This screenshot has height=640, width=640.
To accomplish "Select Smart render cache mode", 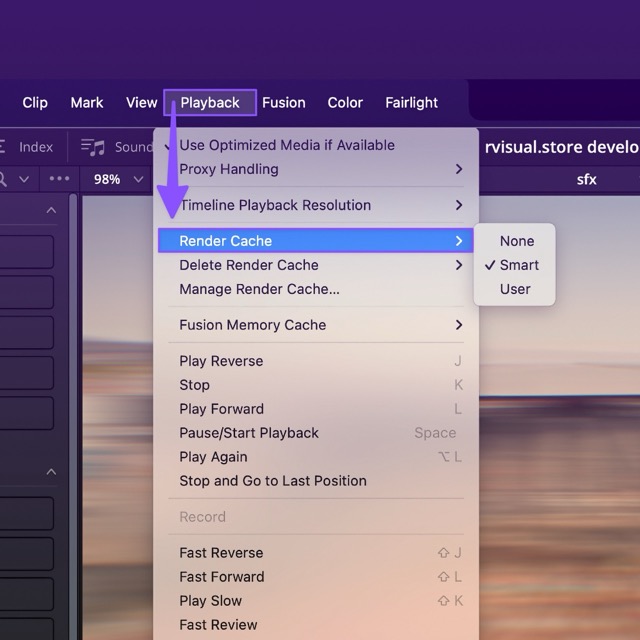I will (518, 265).
